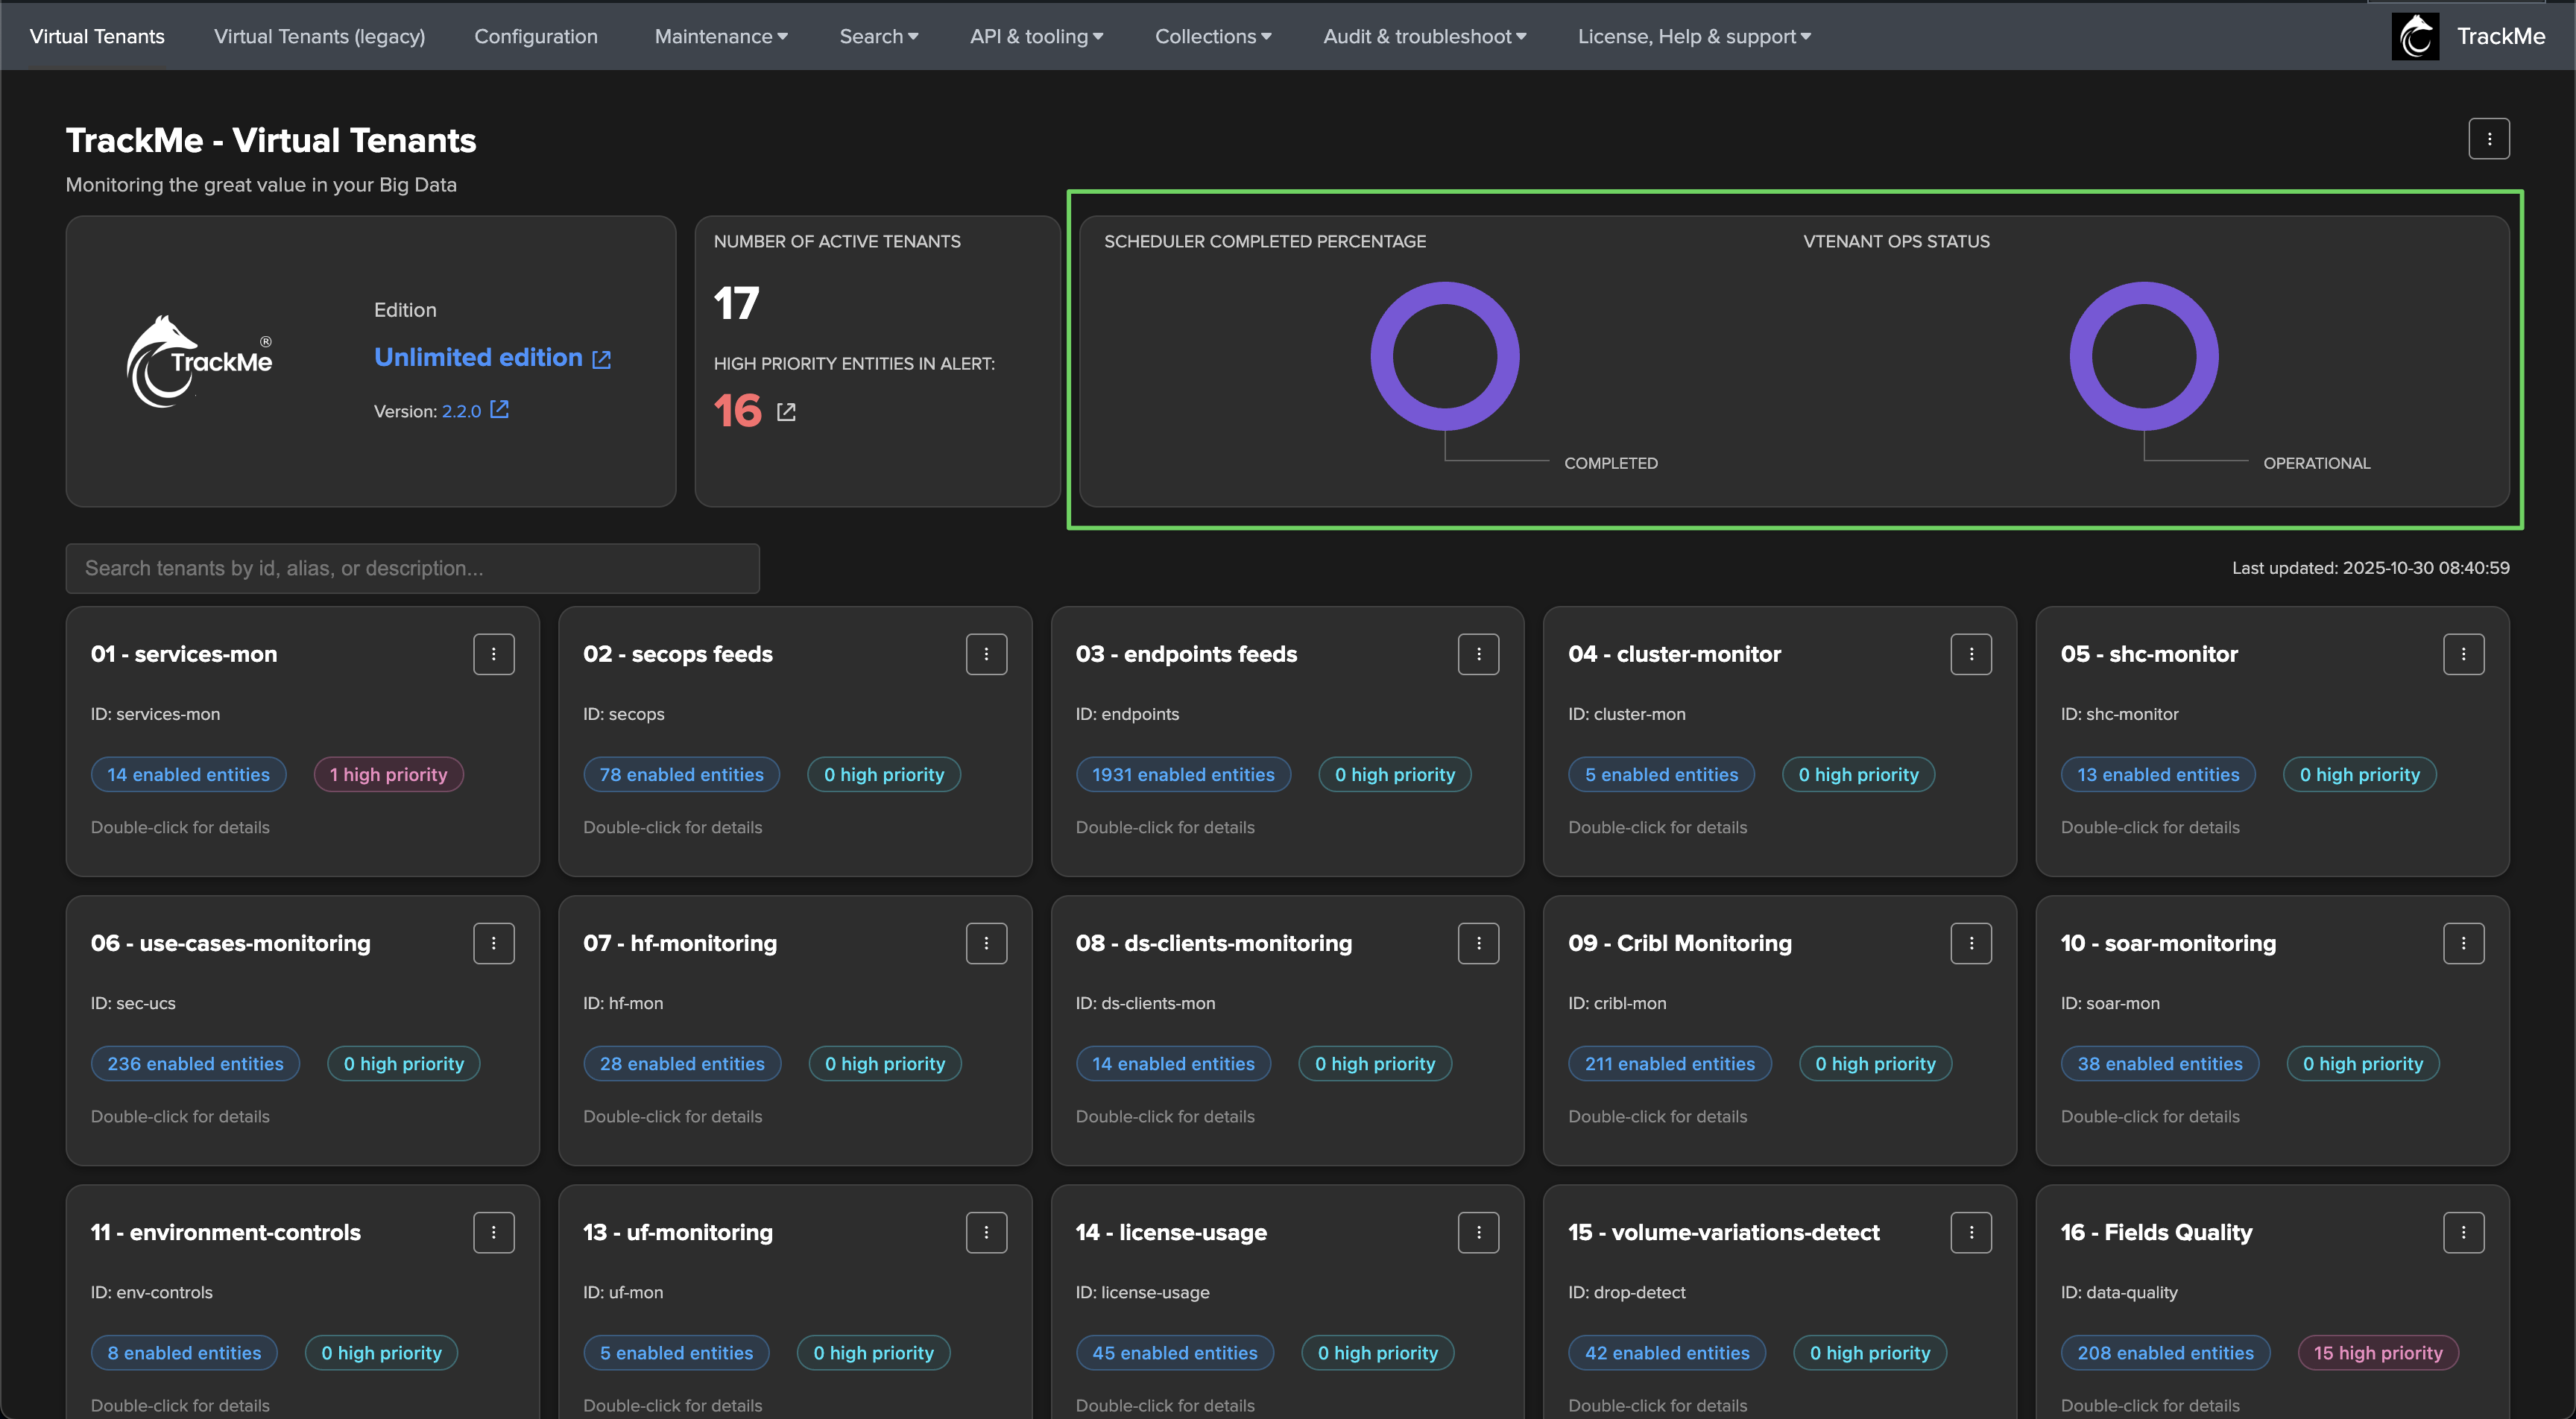
Task: Open the Audit & troubleshoot dropdown
Action: click(1424, 36)
